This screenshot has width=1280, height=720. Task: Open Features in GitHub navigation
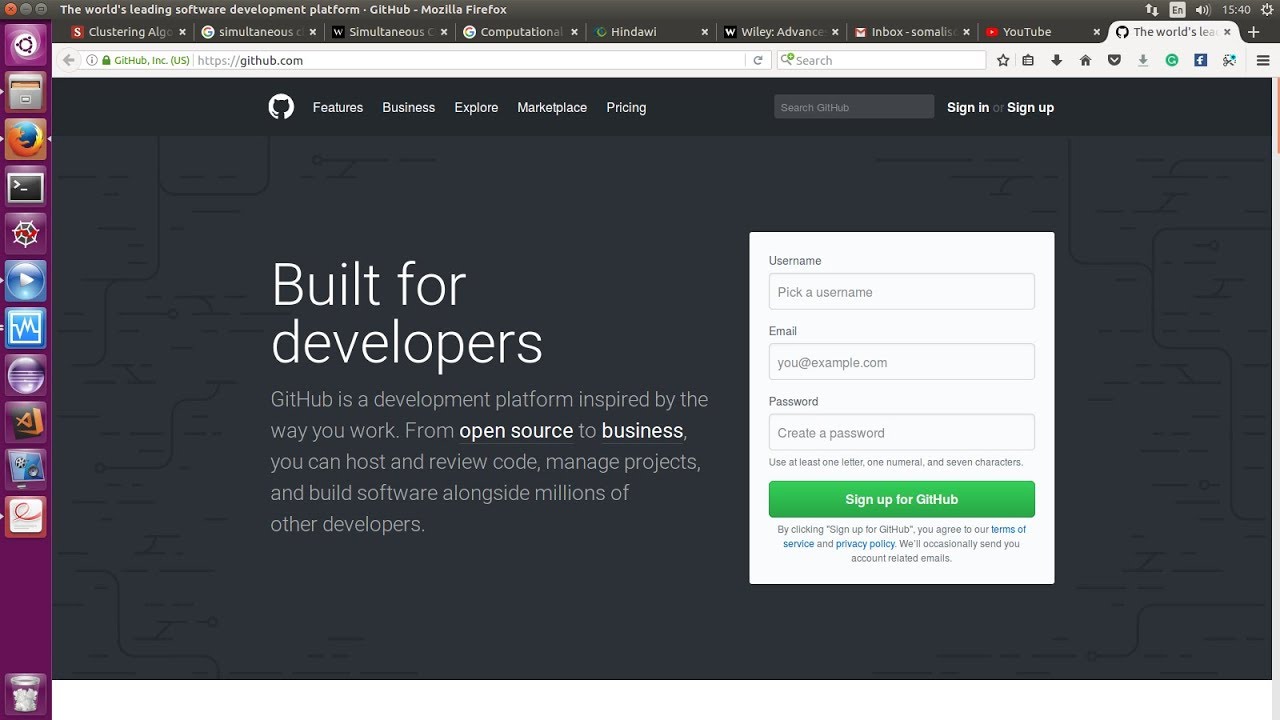click(x=338, y=107)
